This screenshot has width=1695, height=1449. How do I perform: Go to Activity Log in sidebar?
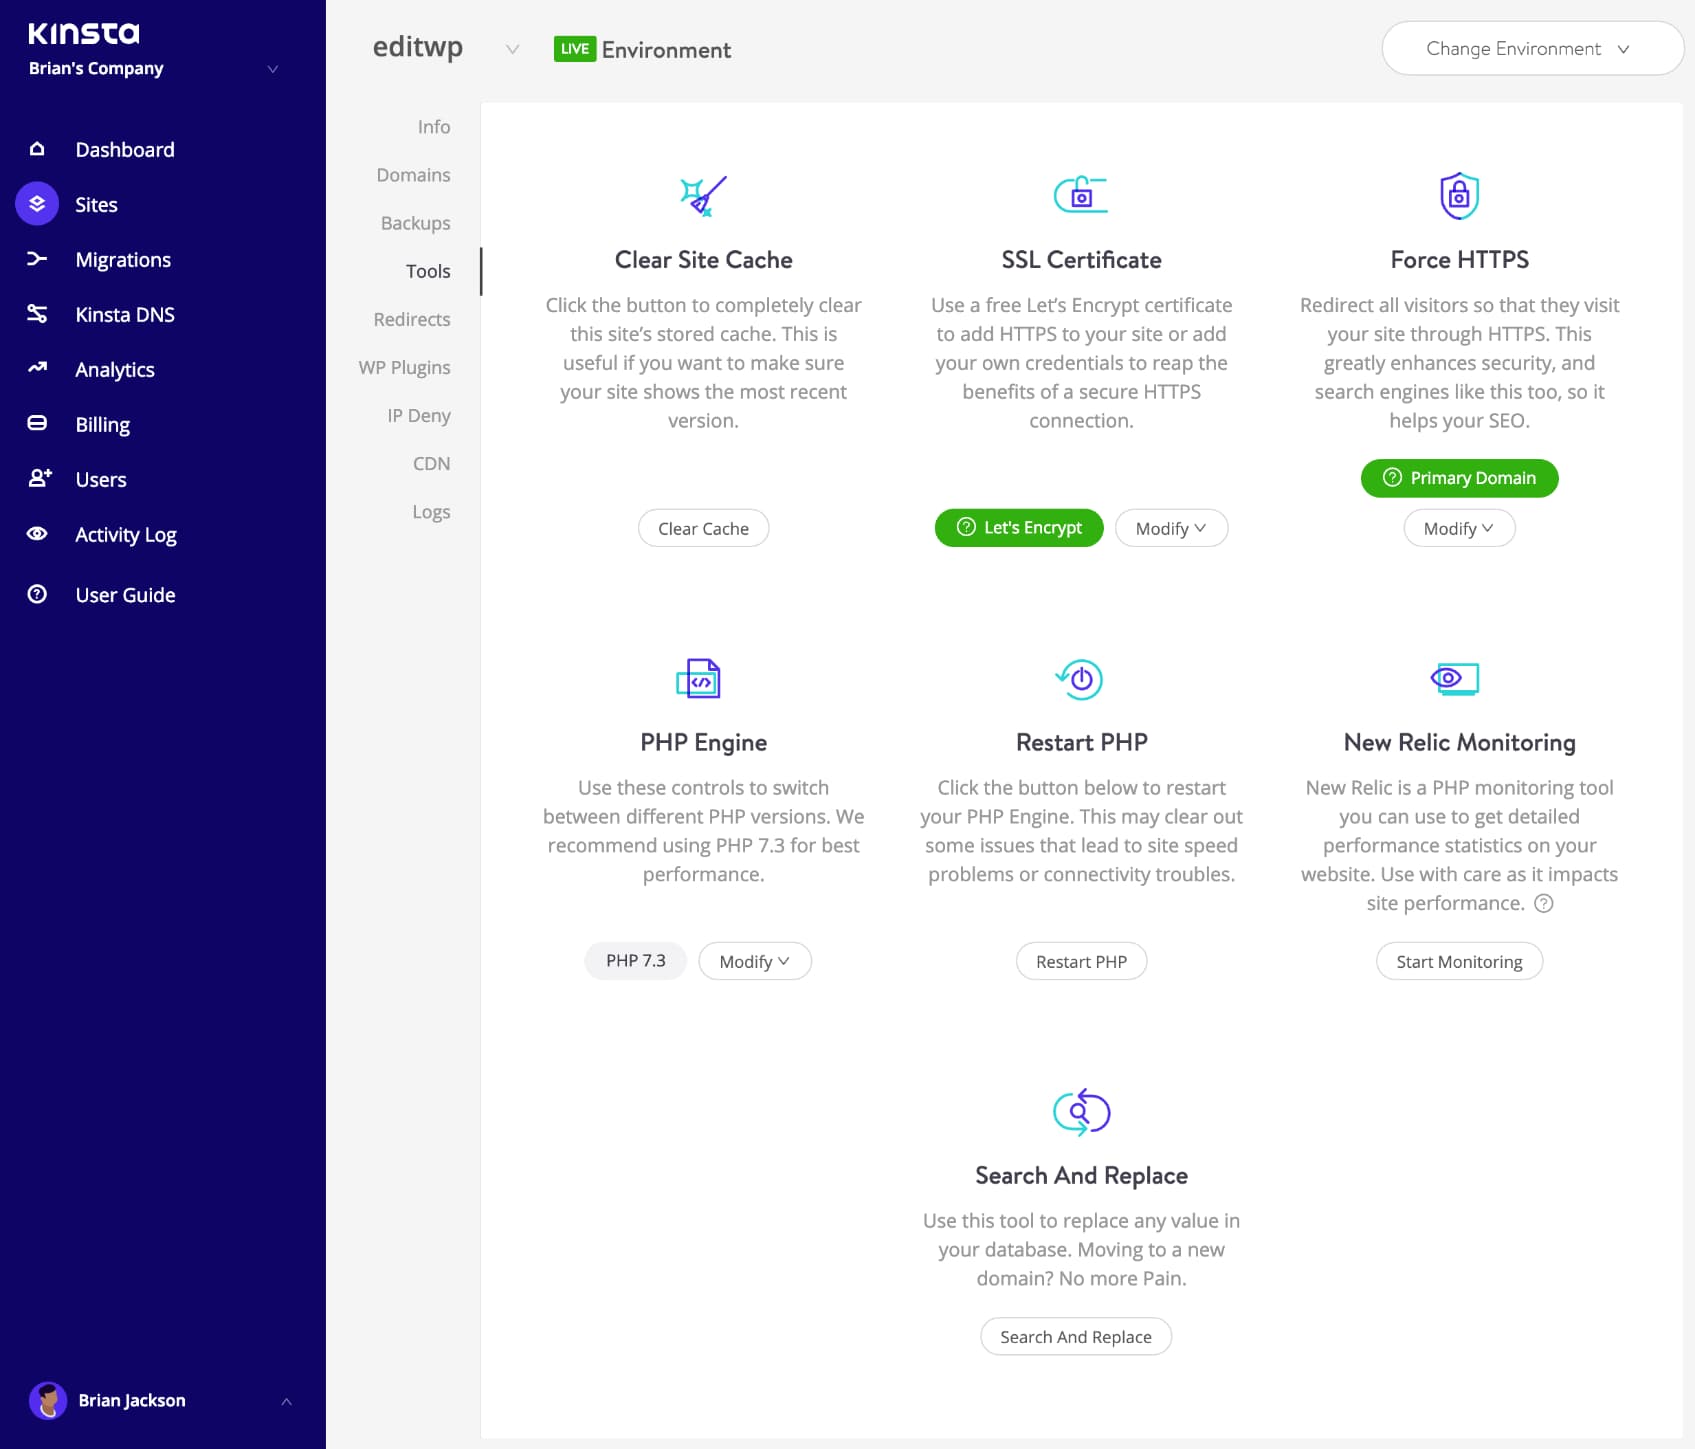[x=126, y=534]
